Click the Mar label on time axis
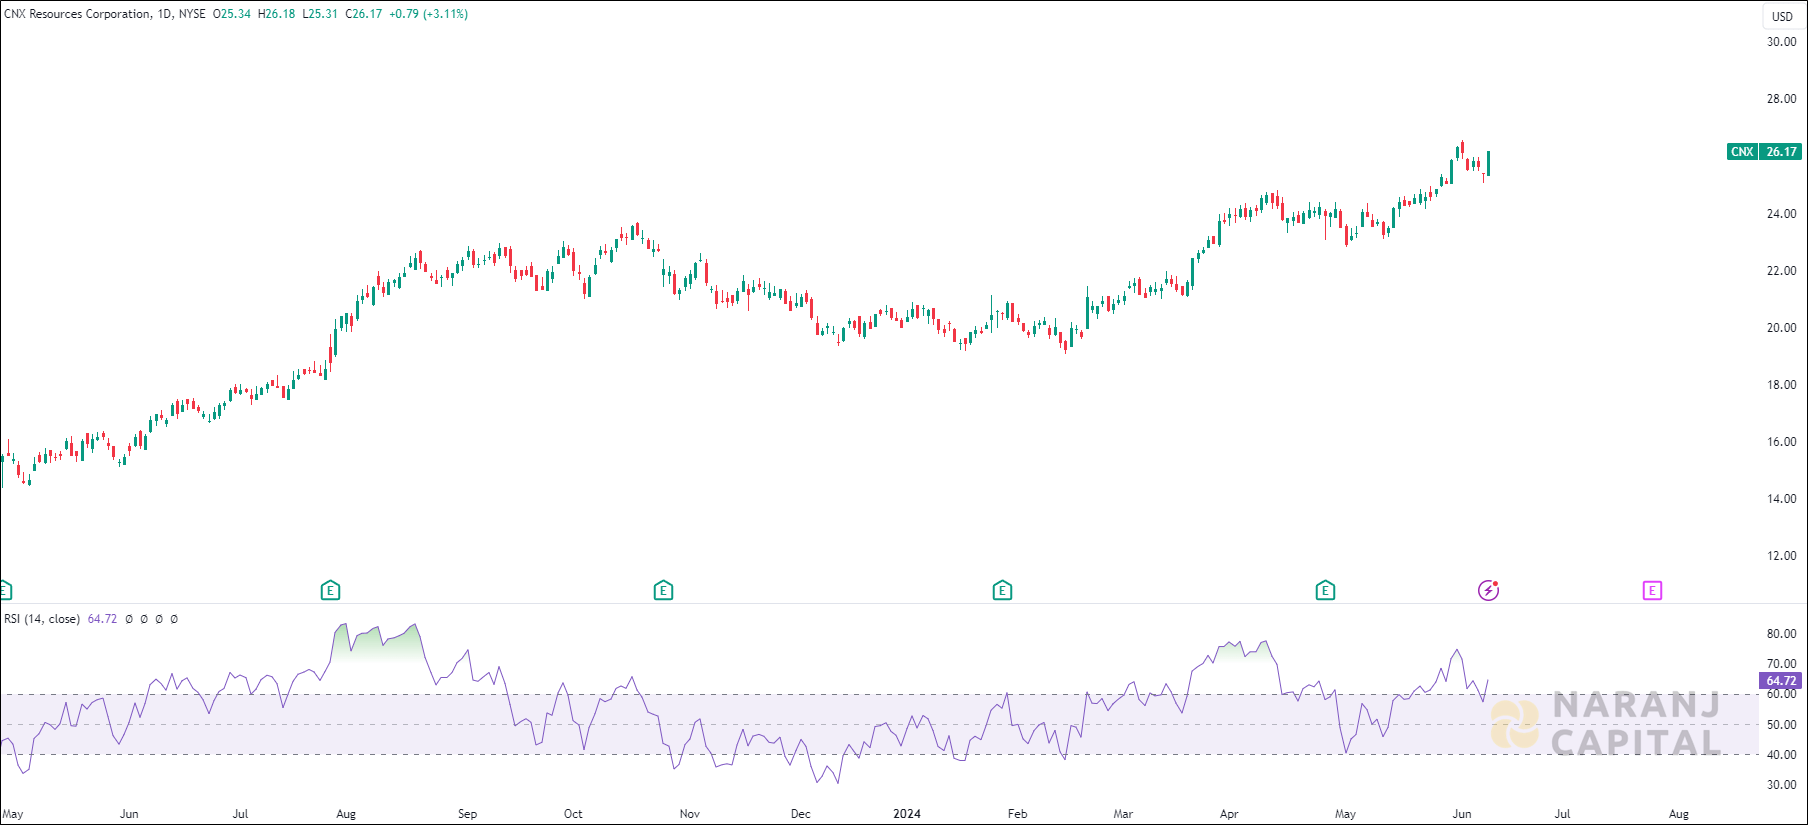Viewport: 1808px width, 825px height. [1123, 814]
